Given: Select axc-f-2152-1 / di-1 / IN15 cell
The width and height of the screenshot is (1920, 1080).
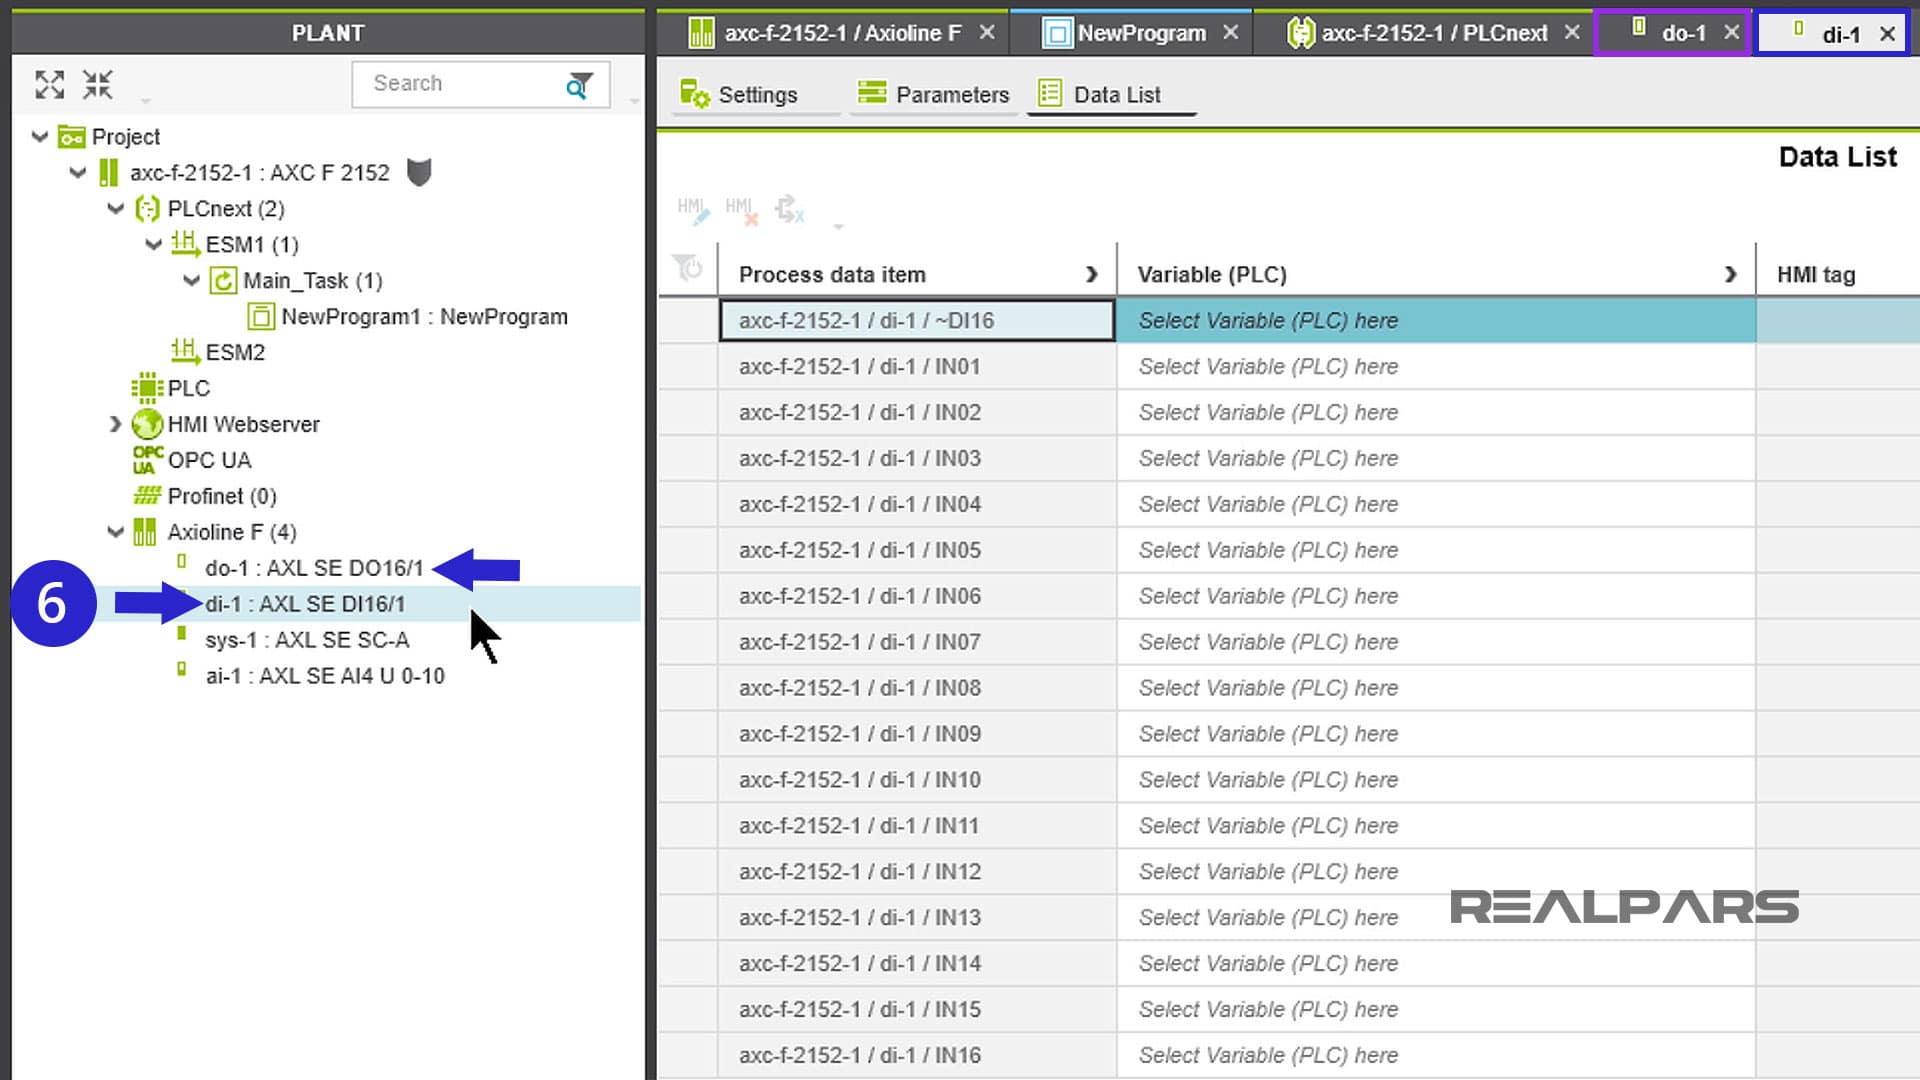Looking at the screenshot, I should coord(917,1009).
